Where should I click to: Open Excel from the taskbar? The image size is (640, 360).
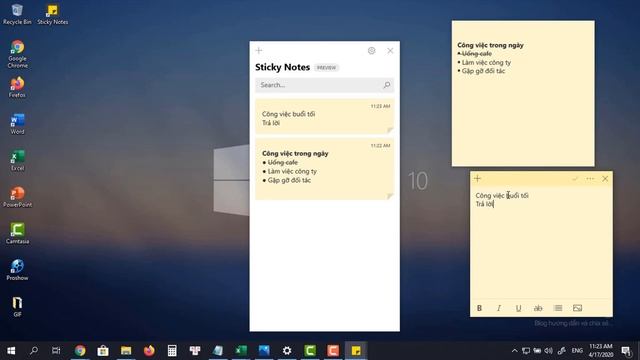241,351
